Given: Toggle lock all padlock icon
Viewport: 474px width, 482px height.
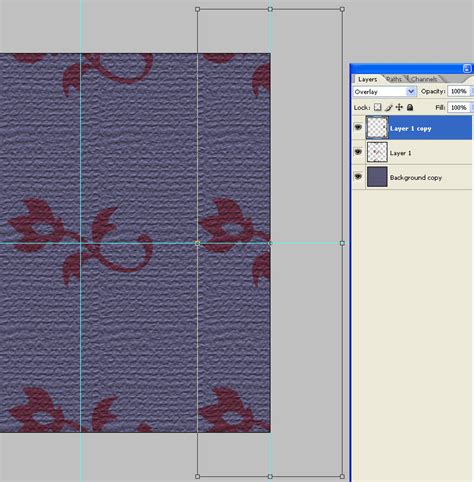Looking at the screenshot, I should pyautogui.click(x=410, y=107).
